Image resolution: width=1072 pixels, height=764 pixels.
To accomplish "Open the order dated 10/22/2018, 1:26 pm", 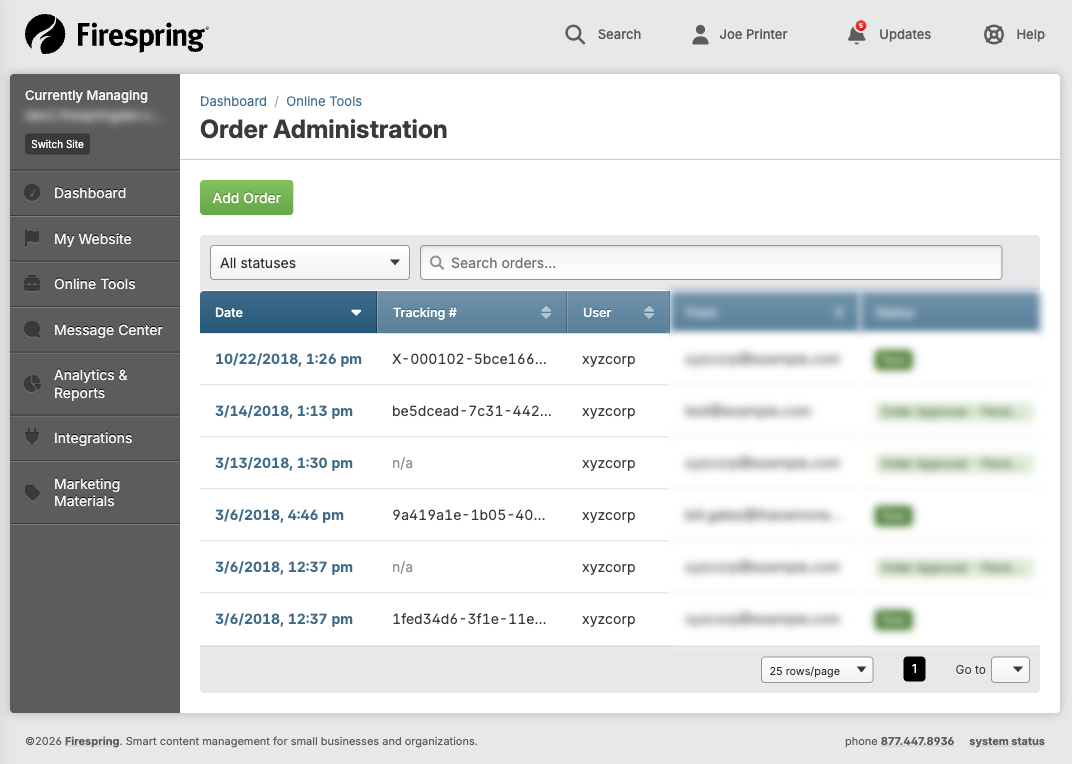I will point(288,359).
